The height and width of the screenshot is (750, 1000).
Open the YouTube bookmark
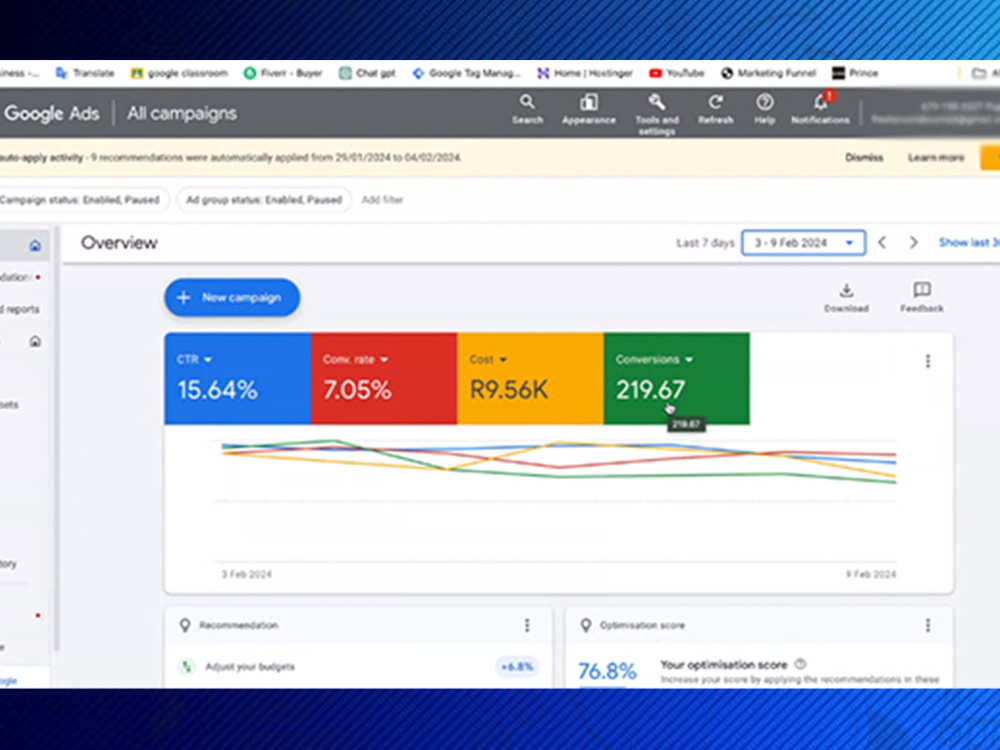click(x=677, y=73)
